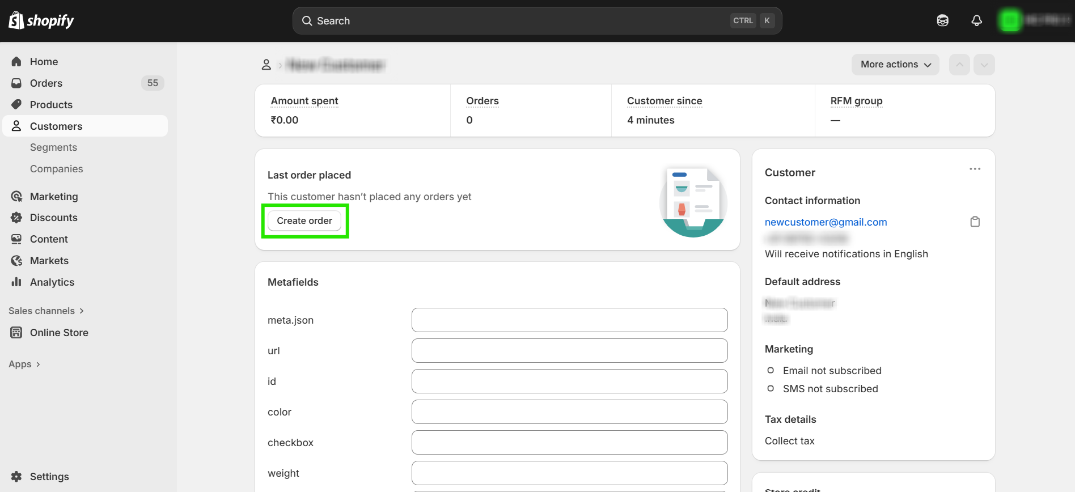Open the Customer card three-dots menu
1075x492 pixels.
975,170
